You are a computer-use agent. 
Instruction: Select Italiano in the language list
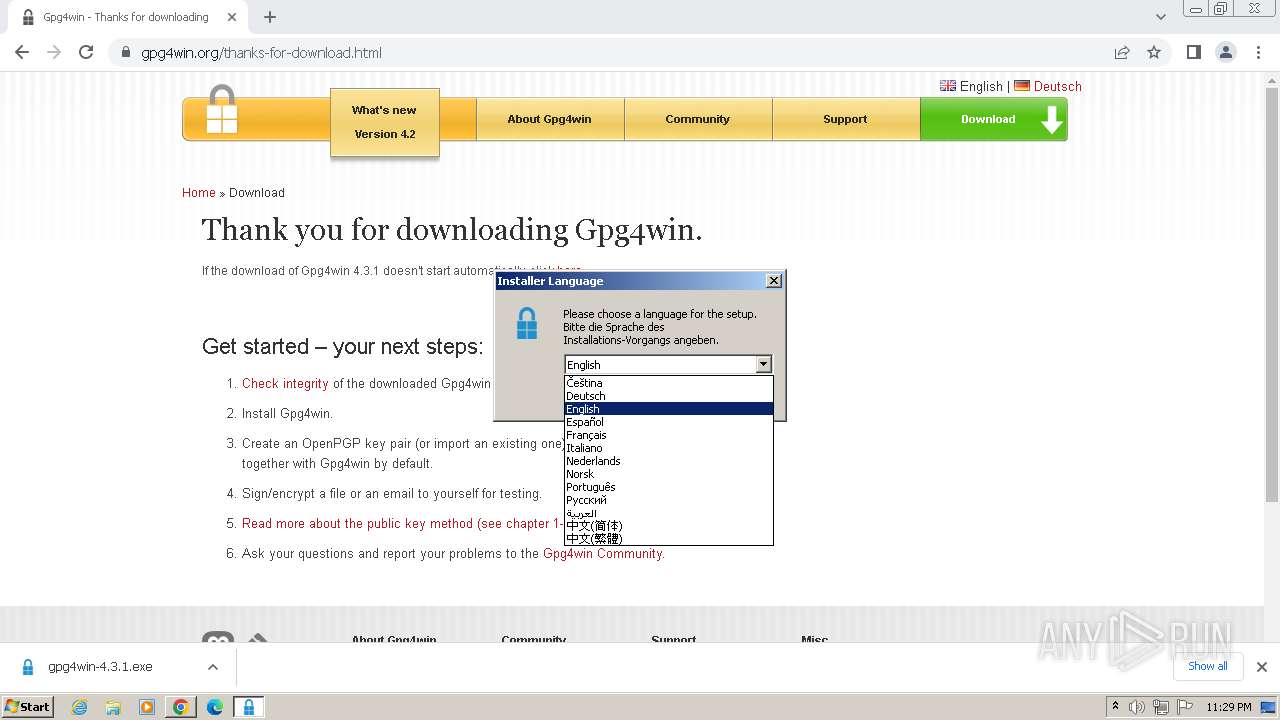(669, 448)
